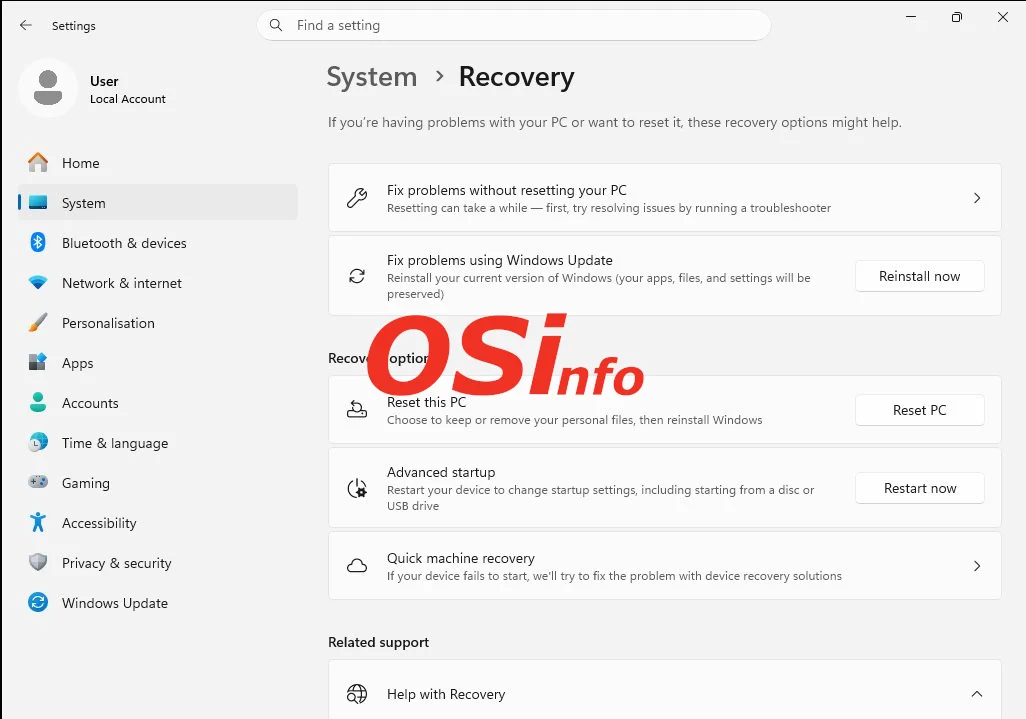Click the Personalisation paintbrush icon

(38, 323)
